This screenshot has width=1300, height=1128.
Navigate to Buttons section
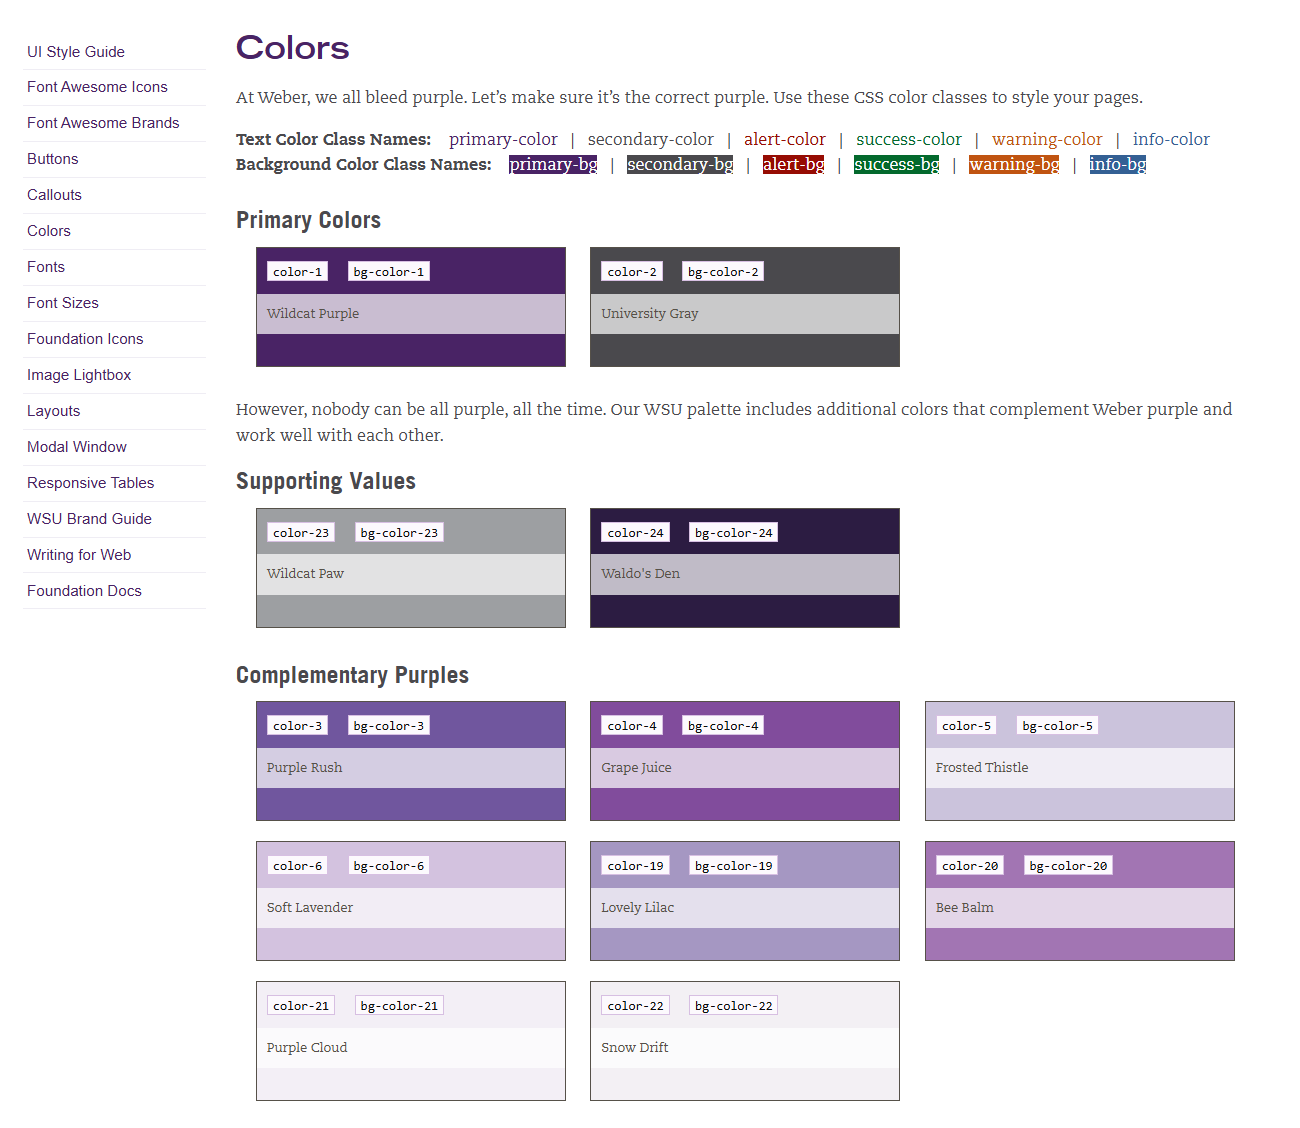tap(52, 159)
